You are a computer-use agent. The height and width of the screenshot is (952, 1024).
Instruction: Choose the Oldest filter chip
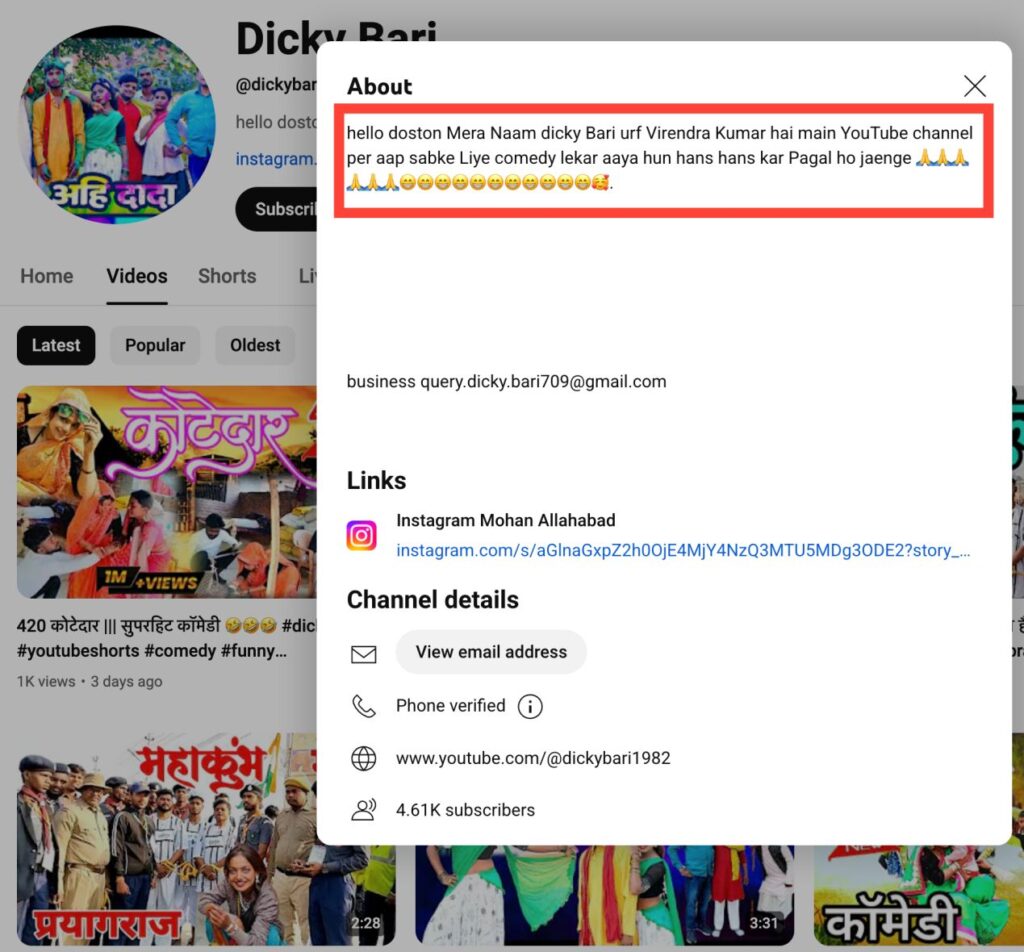[x=255, y=345]
